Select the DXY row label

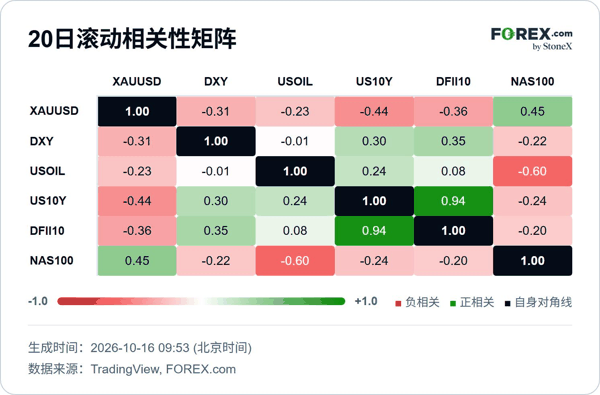coord(41,141)
